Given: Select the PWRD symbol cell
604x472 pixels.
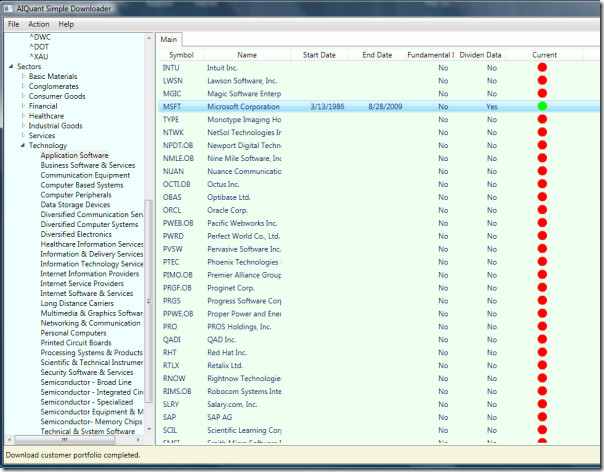Looking at the screenshot, I should point(173,236).
